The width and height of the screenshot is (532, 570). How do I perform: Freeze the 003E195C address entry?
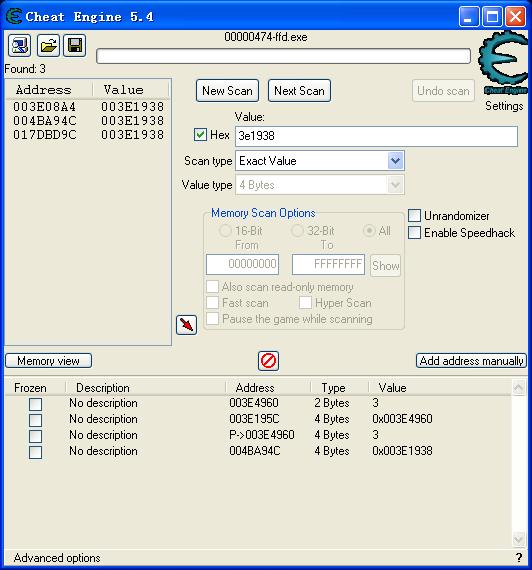(x=35, y=420)
